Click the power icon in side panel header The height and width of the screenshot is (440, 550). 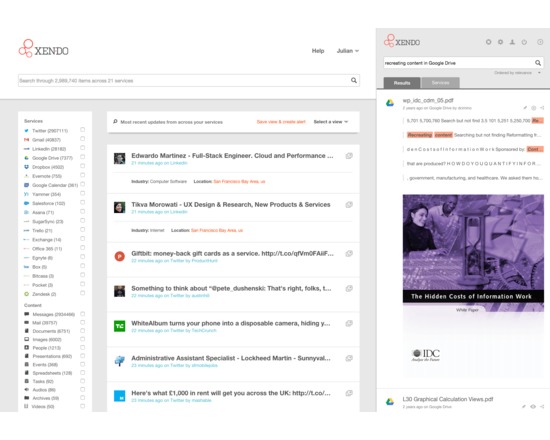tap(524, 42)
